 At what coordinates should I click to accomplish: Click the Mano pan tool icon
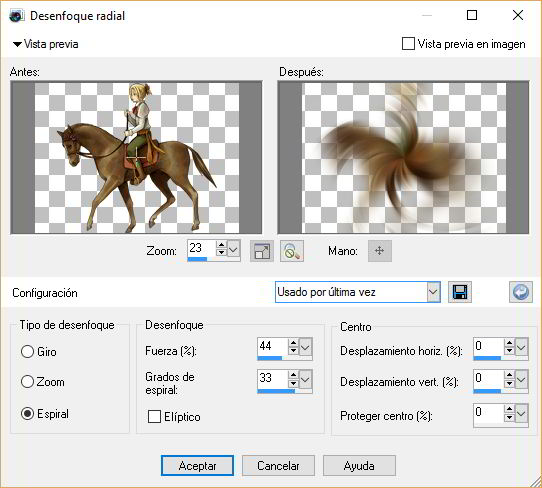pos(380,251)
